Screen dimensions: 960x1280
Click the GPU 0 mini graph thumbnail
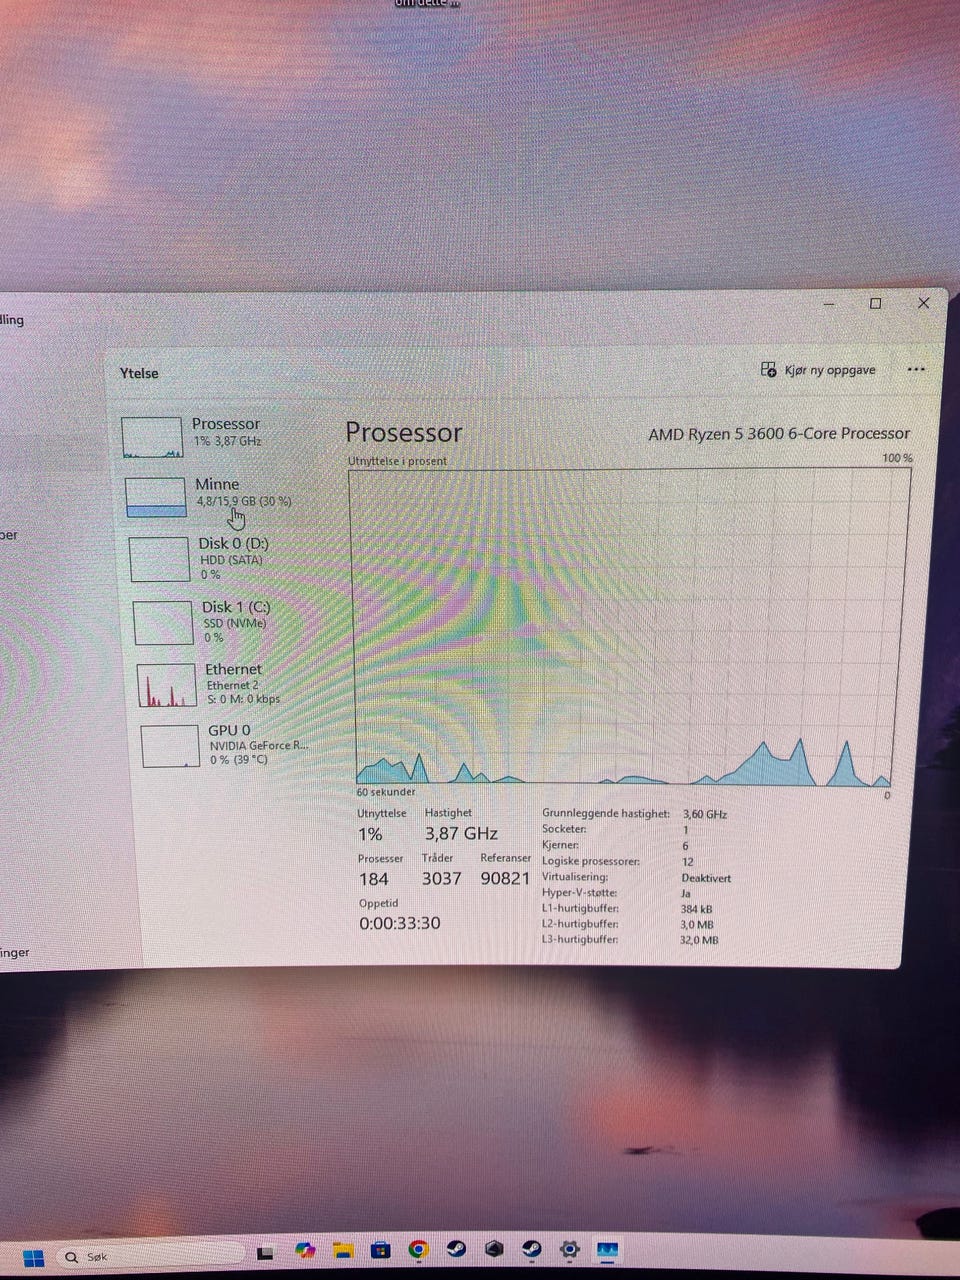tap(170, 746)
